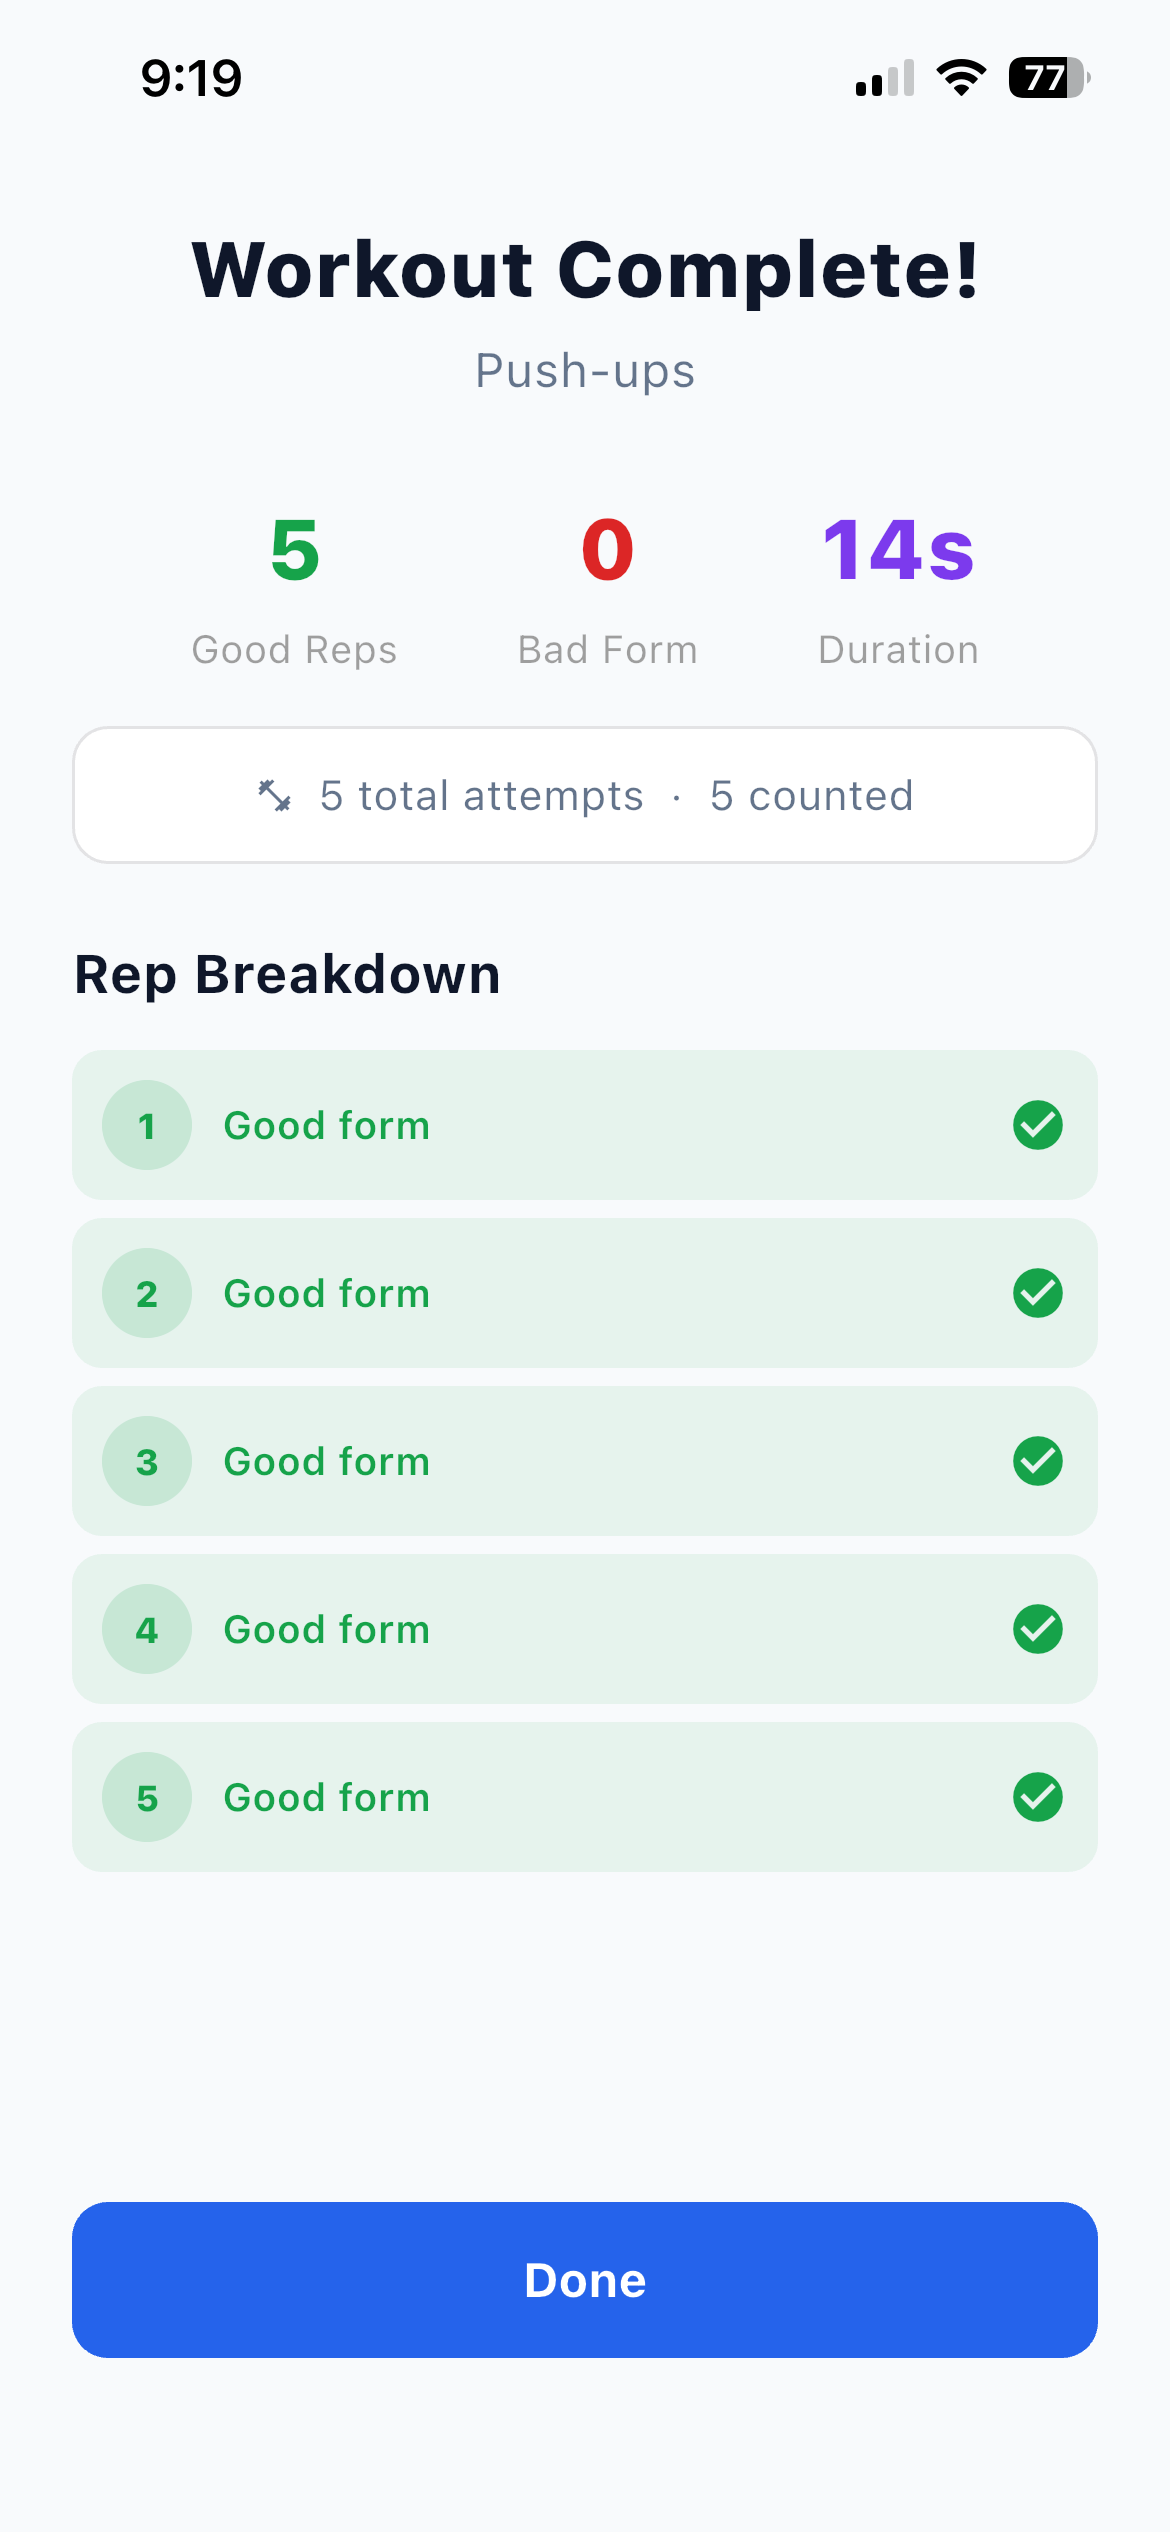
Task: Click the green checkmark on rep 4
Action: (x=1038, y=1629)
